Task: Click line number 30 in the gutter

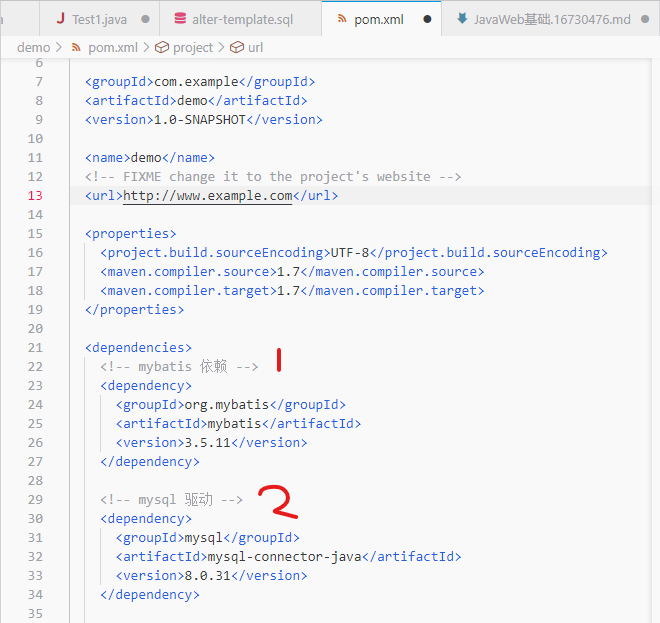Action: click(35, 519)
